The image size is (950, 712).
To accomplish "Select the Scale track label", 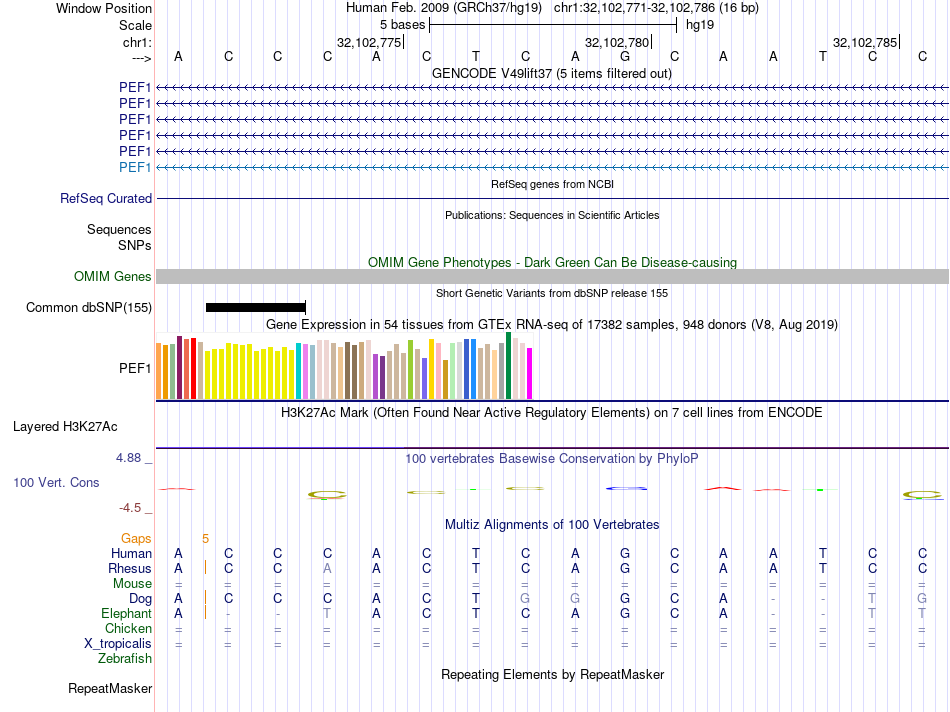I will point(135,25).
